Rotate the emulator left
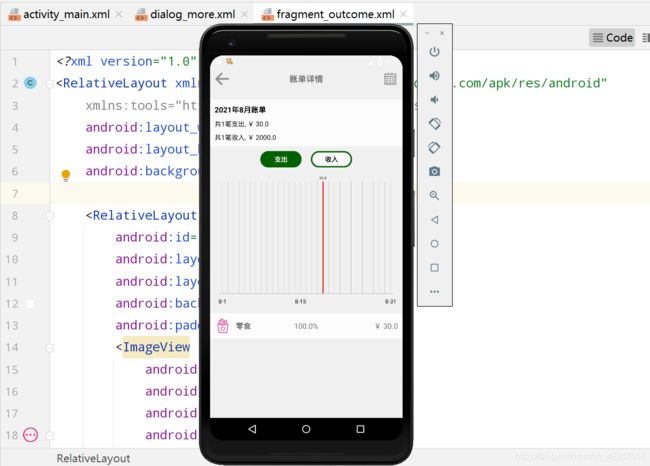The height and width of the screenshot is (466, 650). (434, 124)
